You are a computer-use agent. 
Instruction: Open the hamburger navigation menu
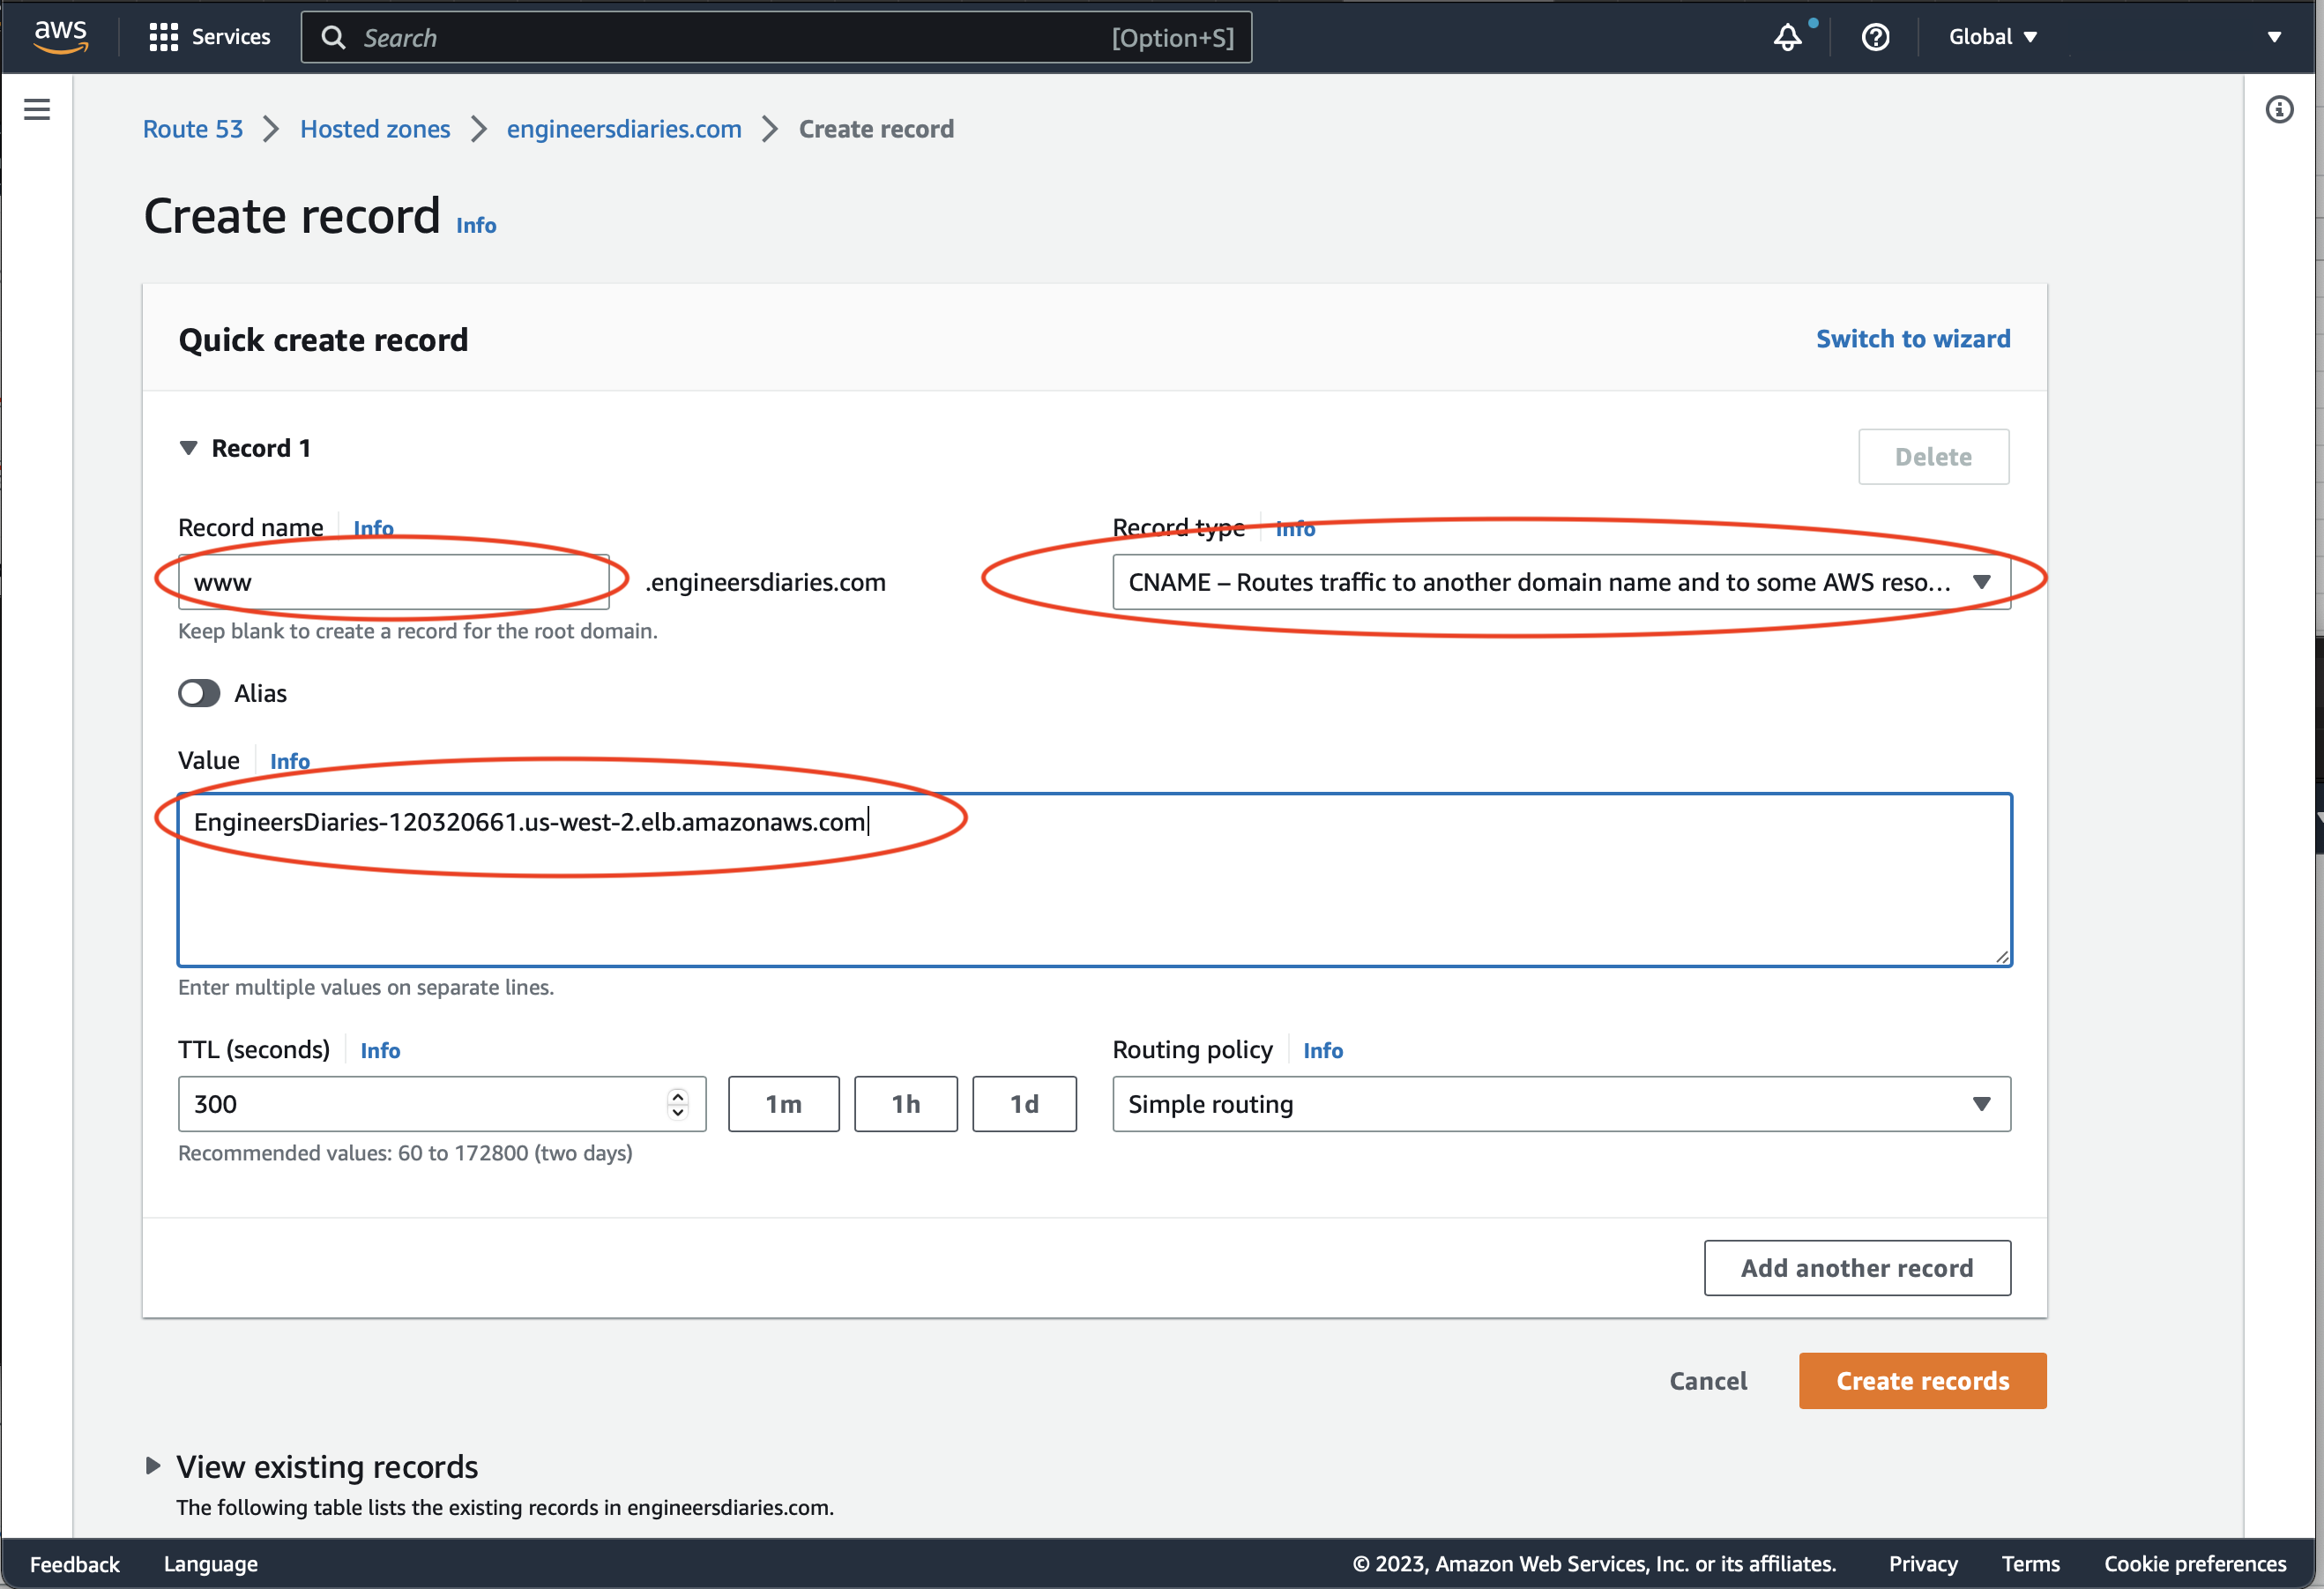(37, 109)
